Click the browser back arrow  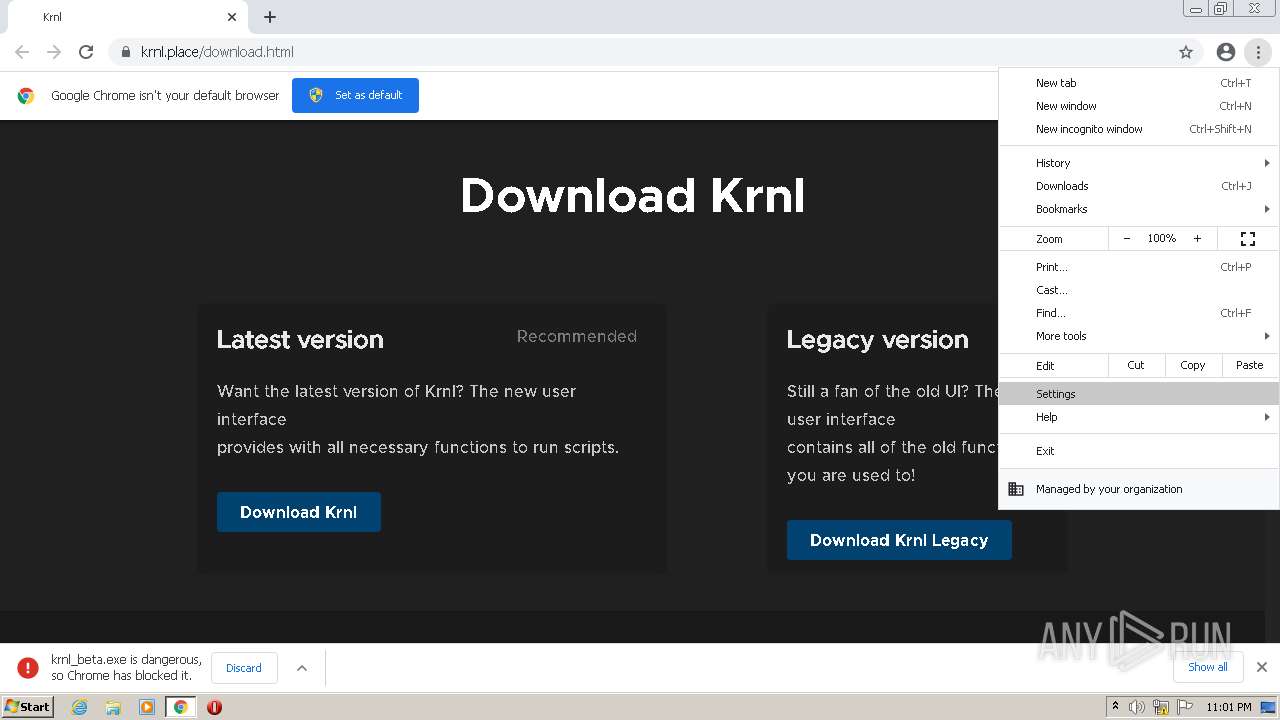point(22,52)
